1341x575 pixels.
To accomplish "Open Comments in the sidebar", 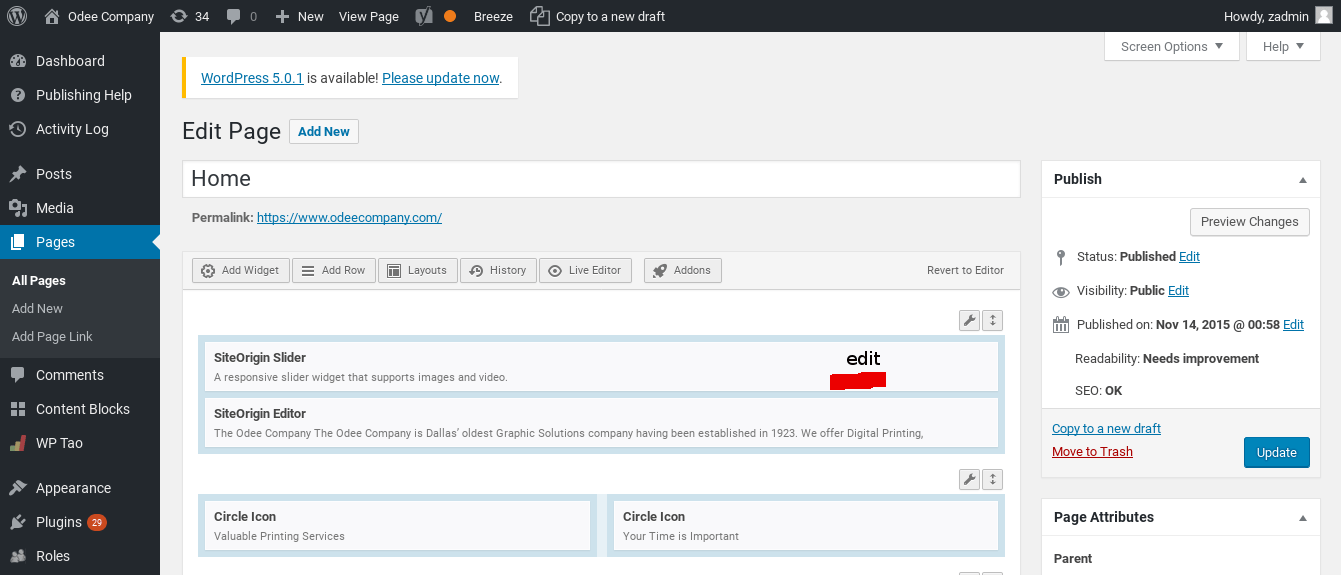I will [x=80, y=375].
